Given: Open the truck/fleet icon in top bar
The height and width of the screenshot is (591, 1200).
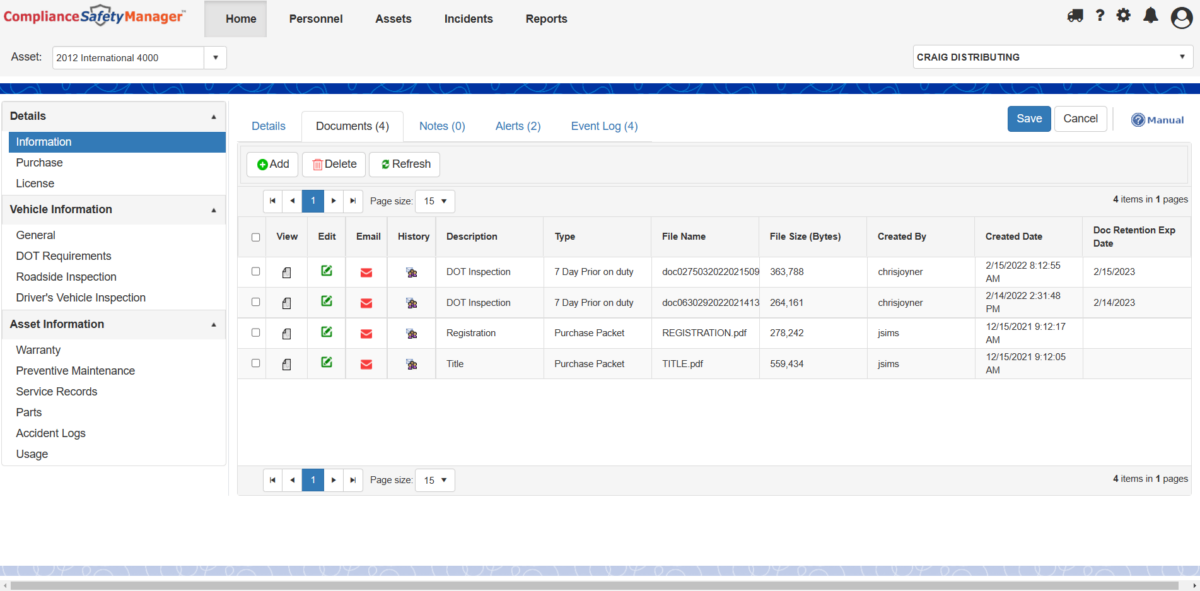Looking at the screenshot, I should [x=1075, y=15].
